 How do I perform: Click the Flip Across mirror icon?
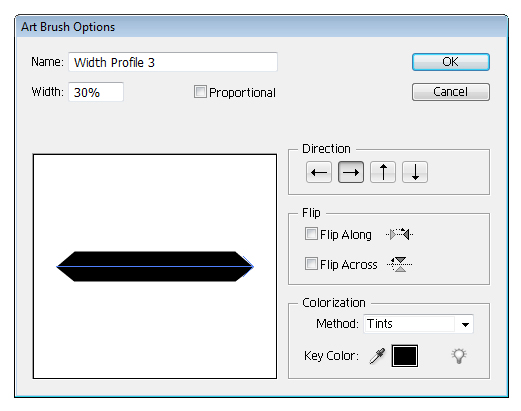pos(400,264)
